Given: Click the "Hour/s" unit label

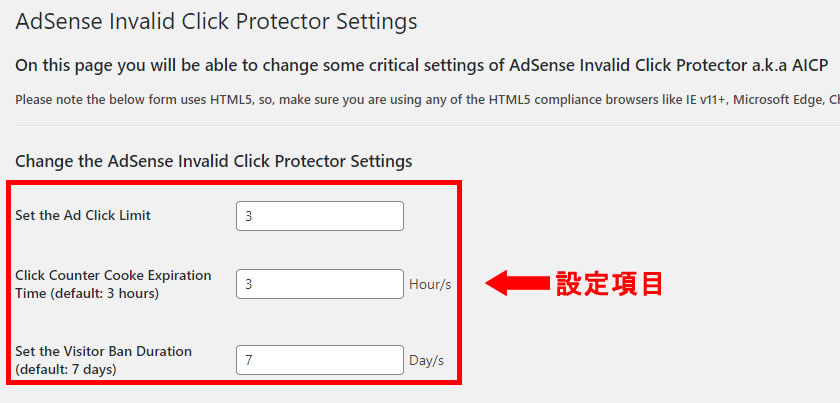Looking at the screenshot, I should (430, 284).
